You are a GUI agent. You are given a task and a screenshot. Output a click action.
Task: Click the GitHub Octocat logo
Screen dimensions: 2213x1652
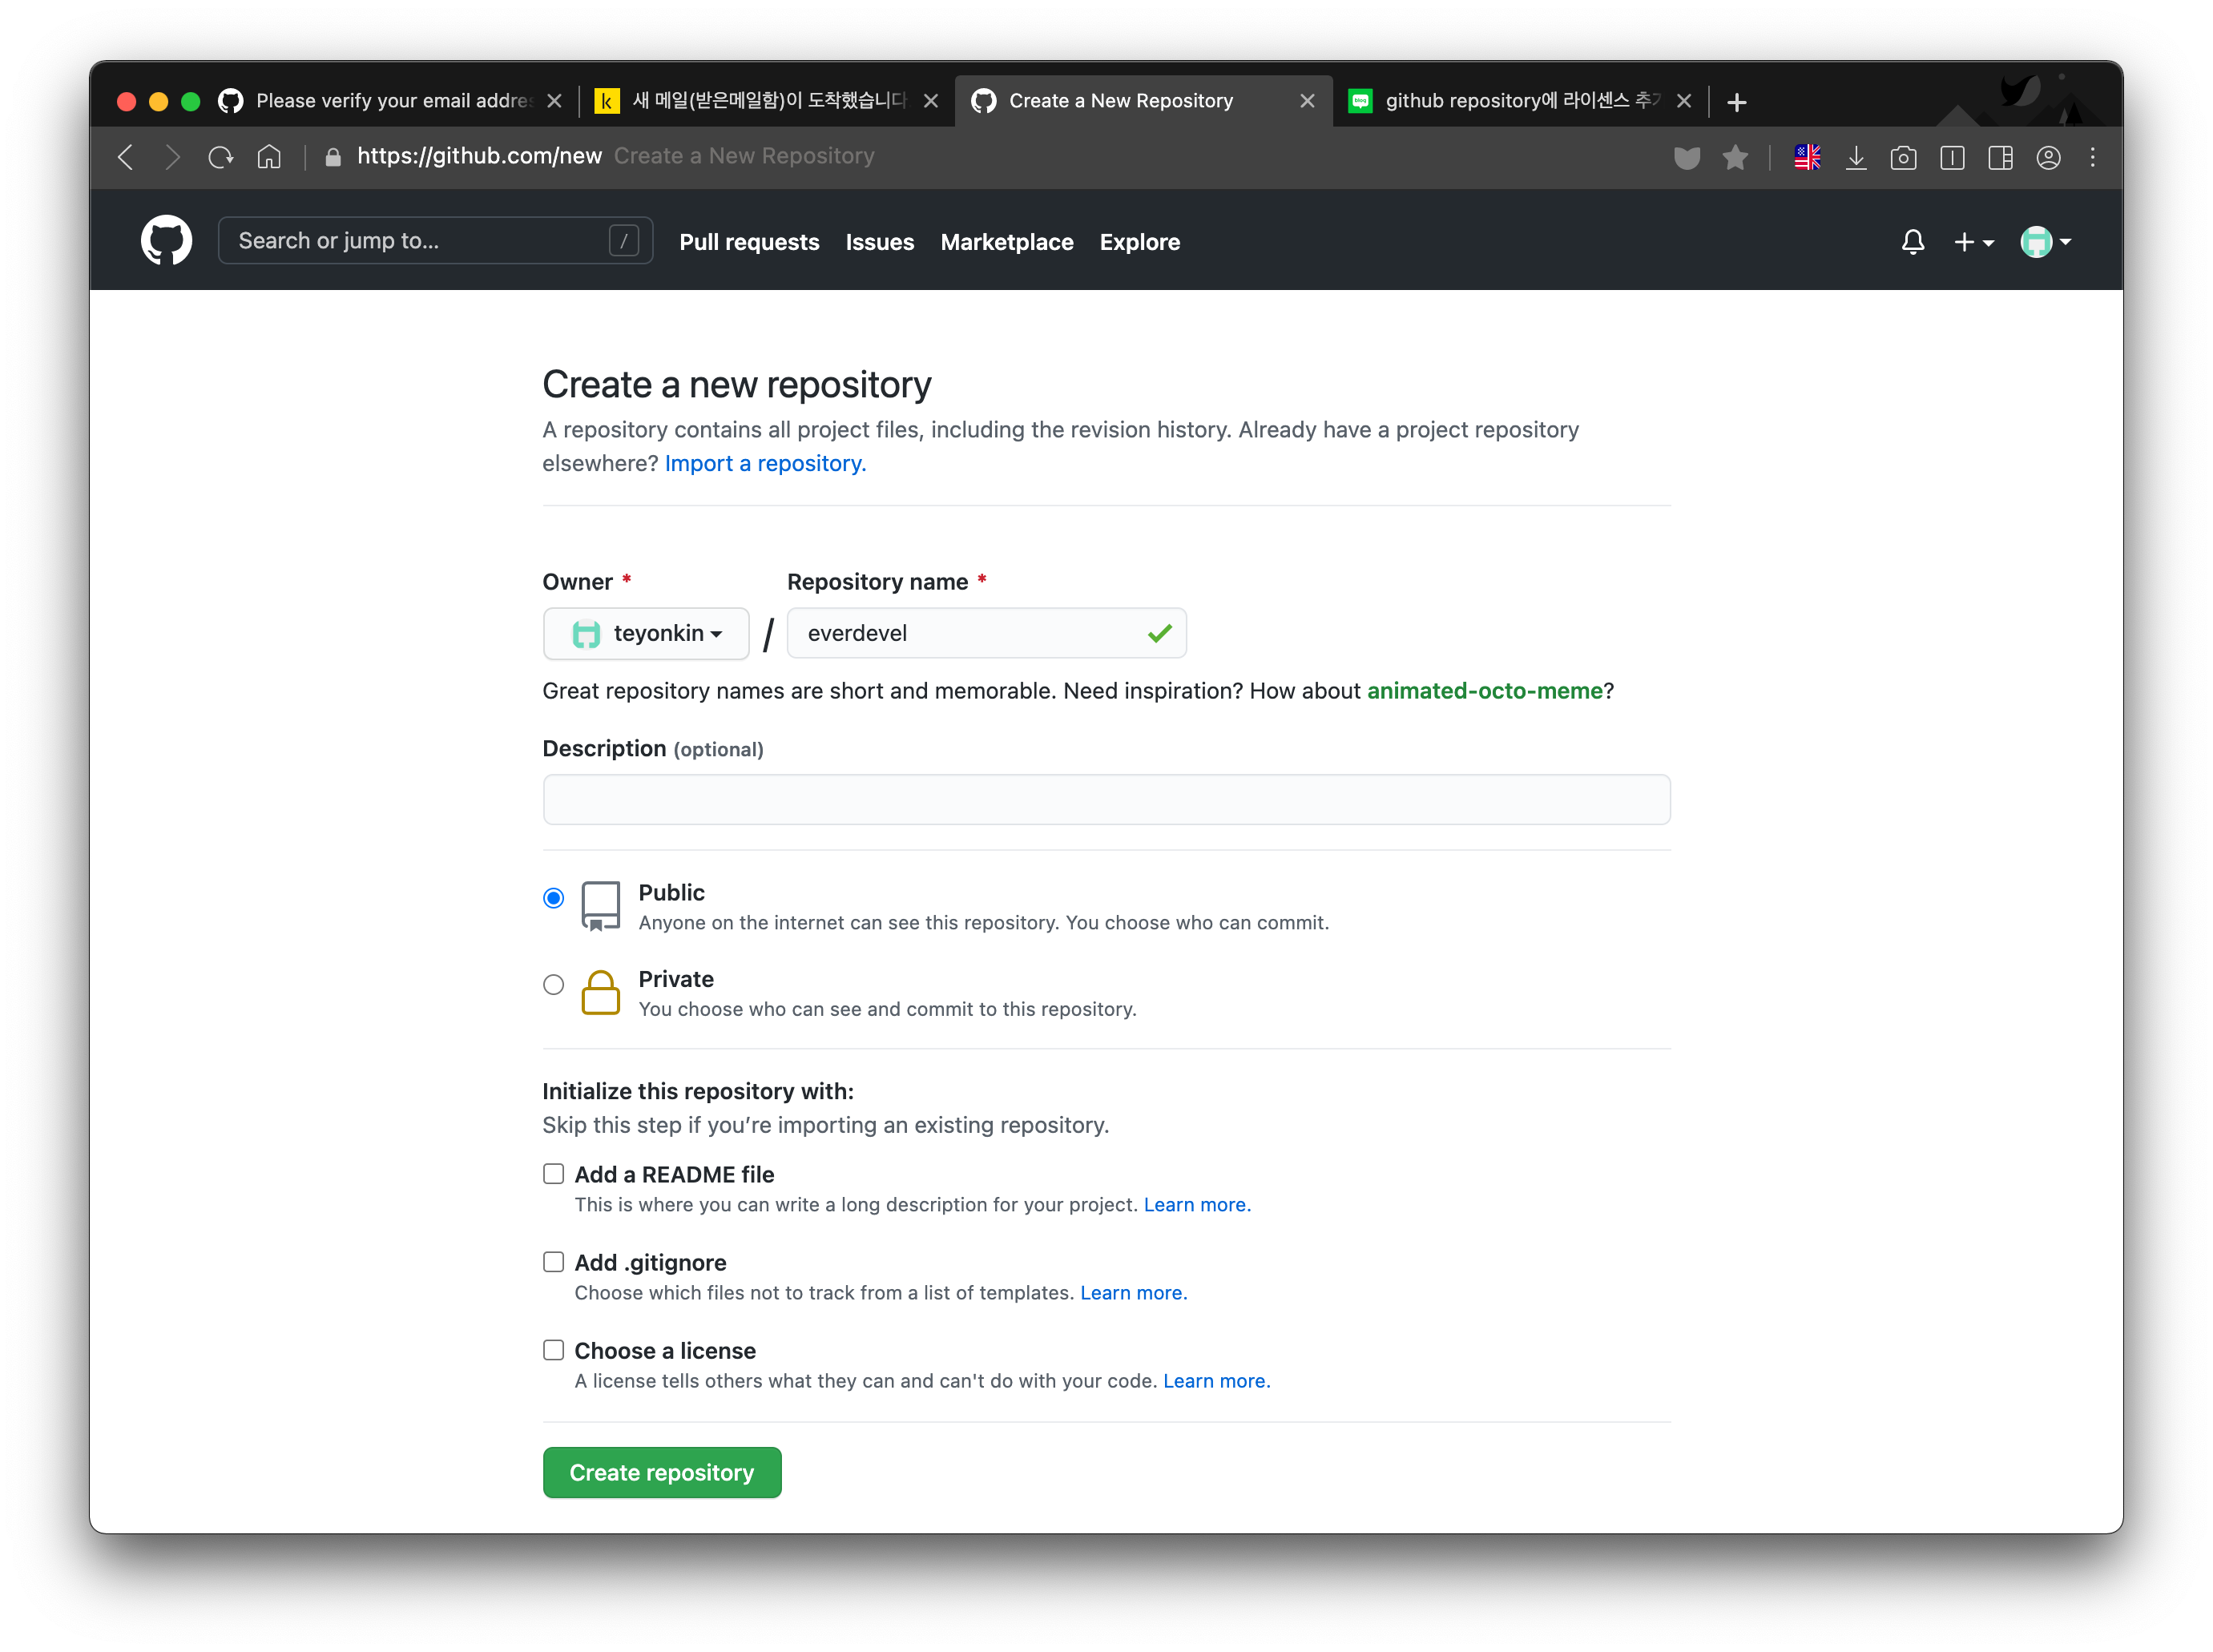[166, 241]
